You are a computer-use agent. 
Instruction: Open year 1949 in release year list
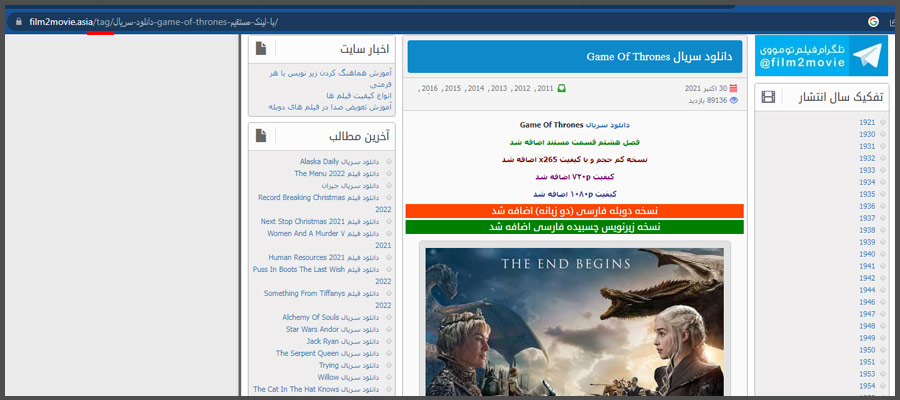(867, 338)
